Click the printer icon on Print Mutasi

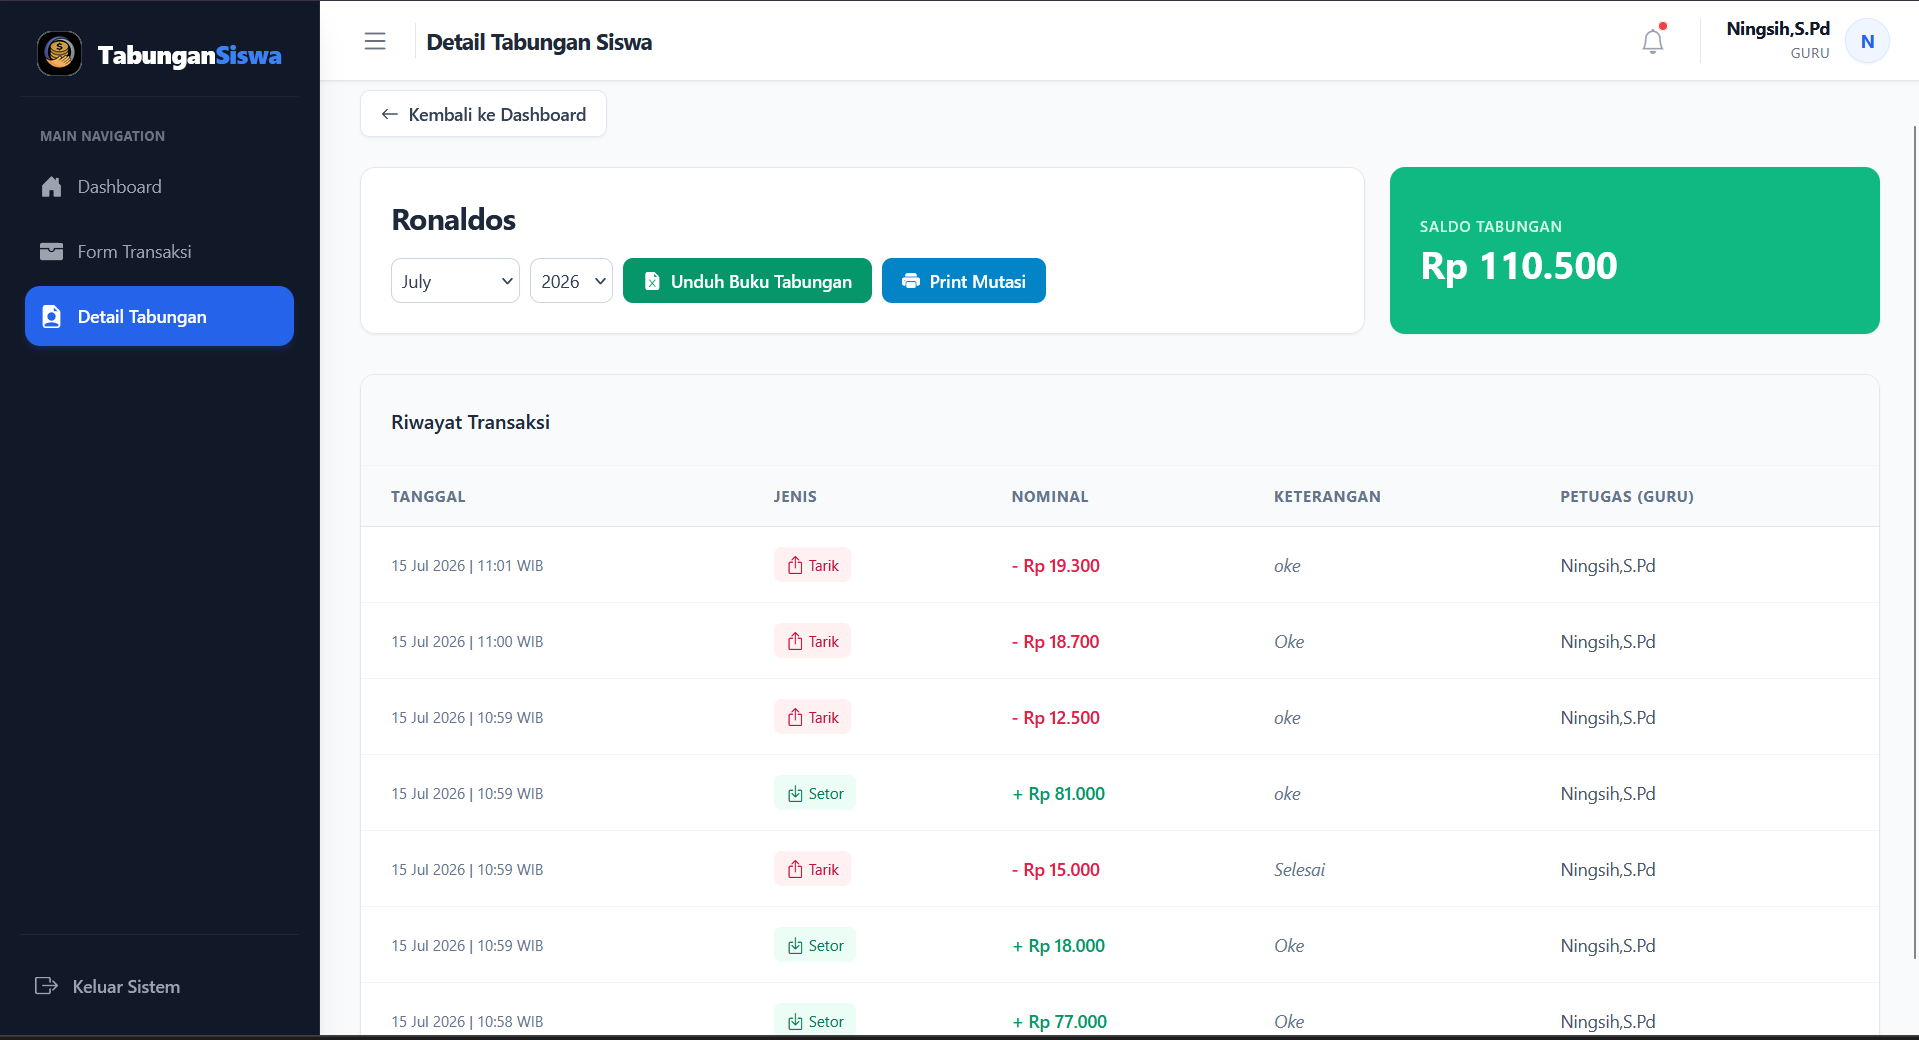(x=911, y=281)
